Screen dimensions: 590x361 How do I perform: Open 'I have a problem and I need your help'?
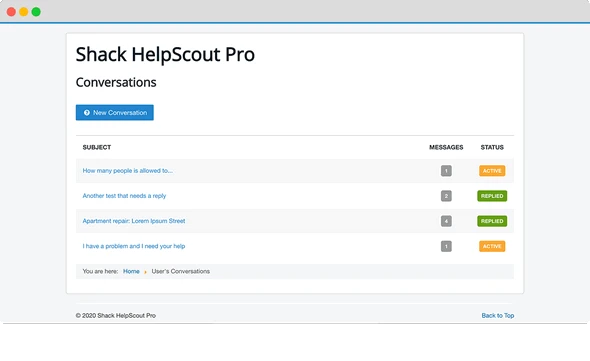(134, 246)
